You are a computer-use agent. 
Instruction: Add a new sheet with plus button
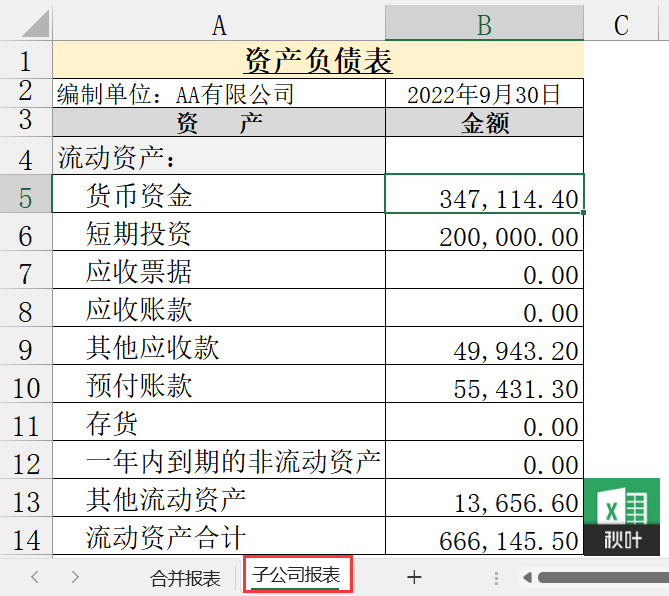coord(414,577)
